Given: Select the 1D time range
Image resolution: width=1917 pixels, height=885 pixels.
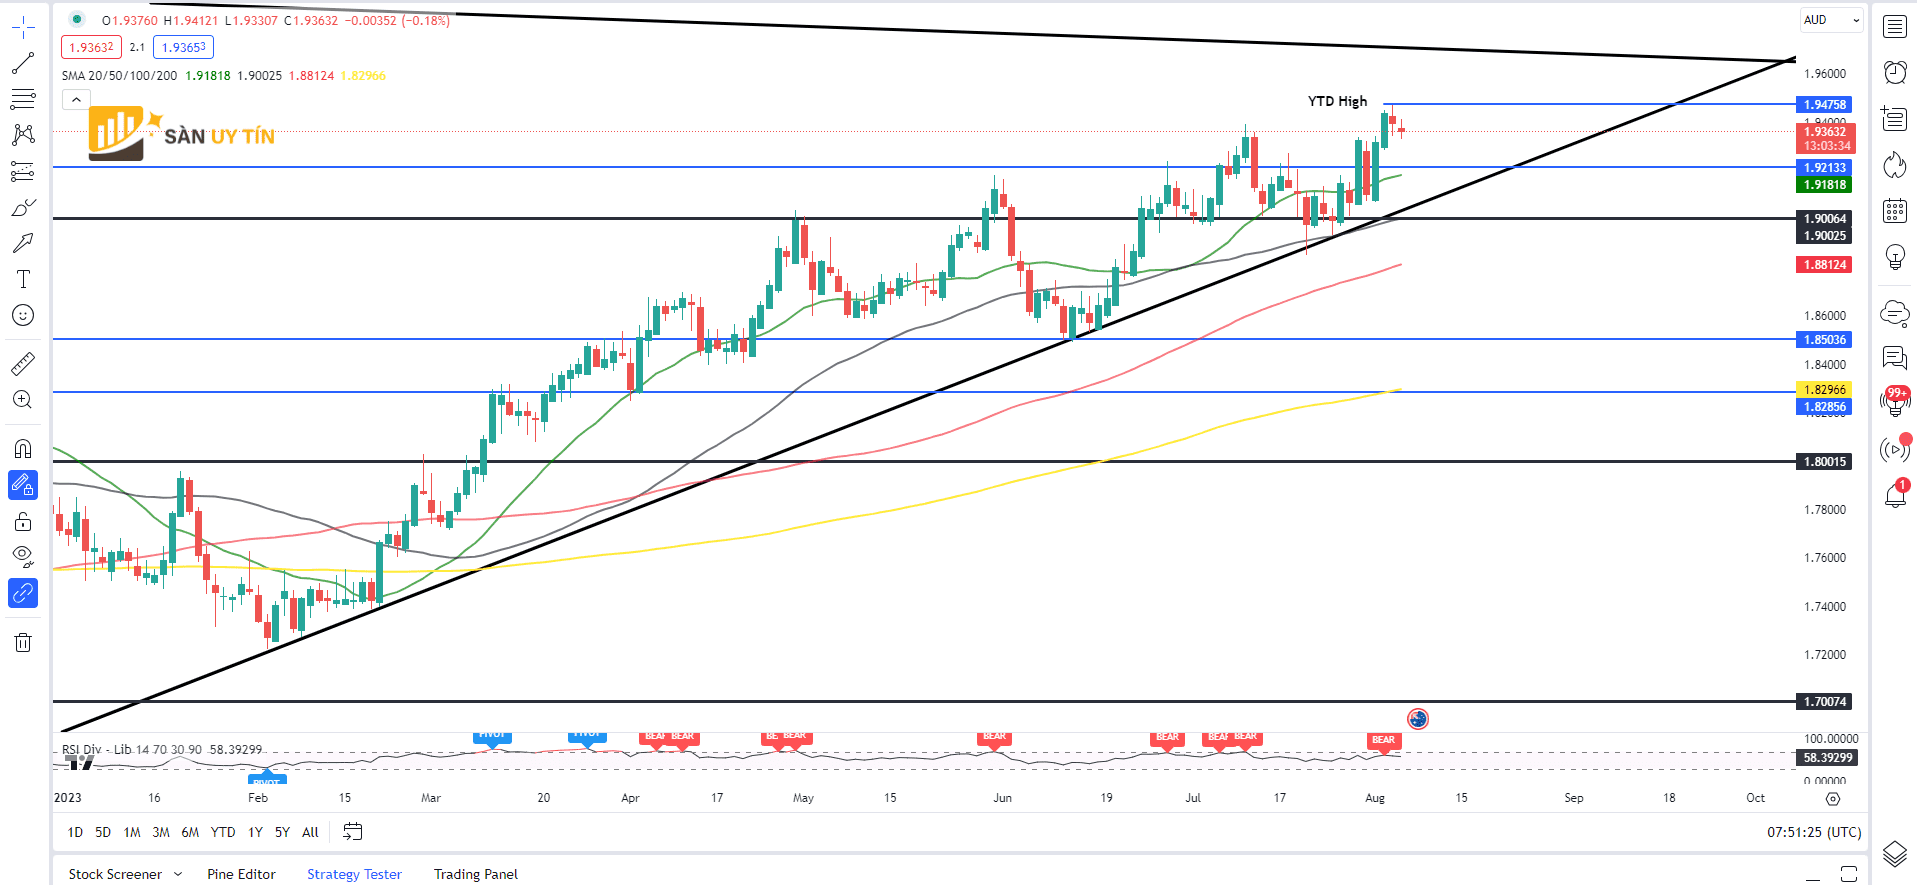Looking at the screenshot, I should coord(75,832).
